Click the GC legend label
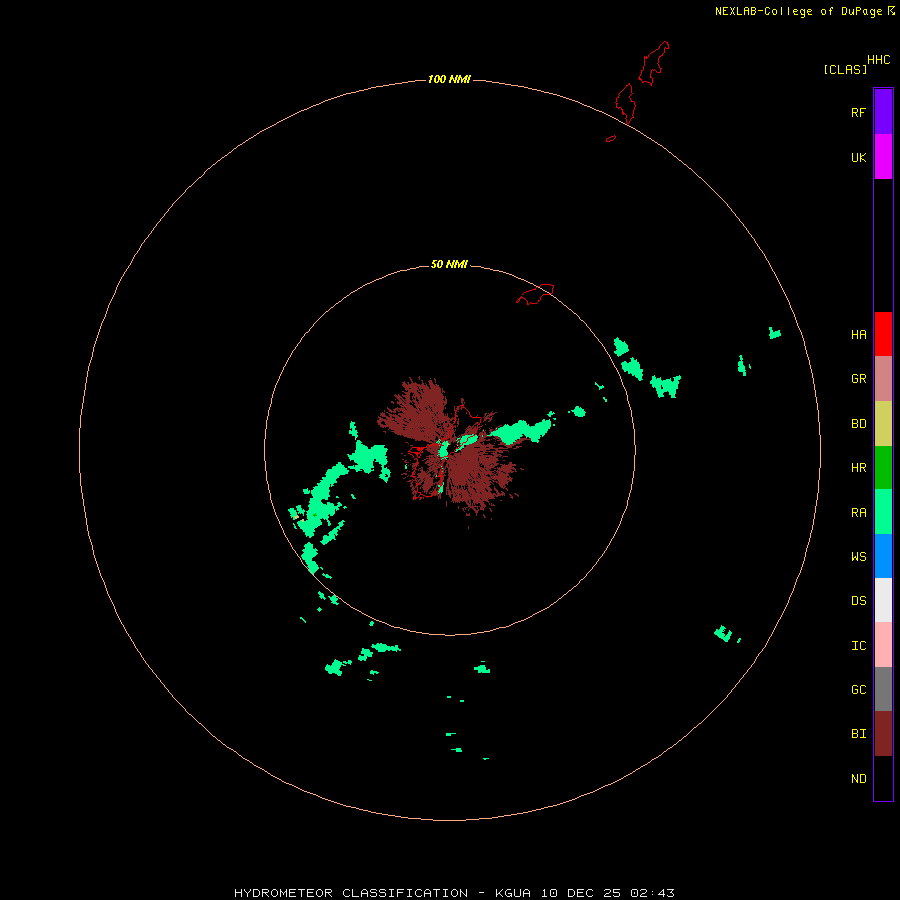 pyautogui.click(x=858, y=690)
